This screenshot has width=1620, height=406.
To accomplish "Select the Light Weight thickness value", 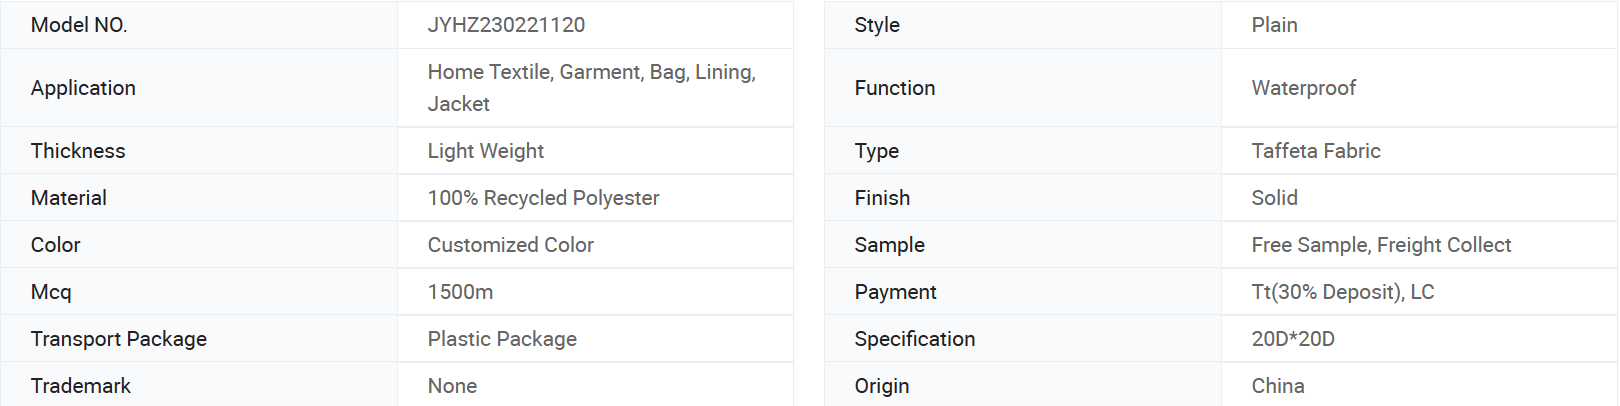I will tap(486, 151).
